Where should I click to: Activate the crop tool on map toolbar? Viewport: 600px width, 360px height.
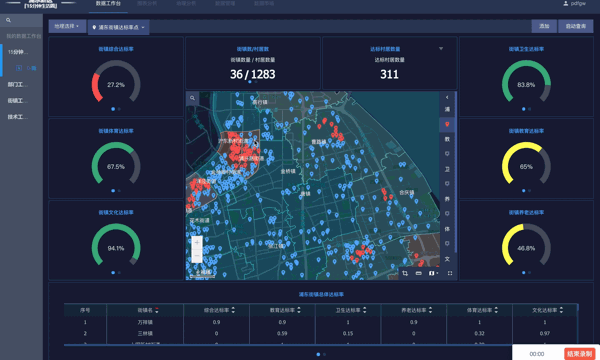pyautogui.click(x=405, y=273)
